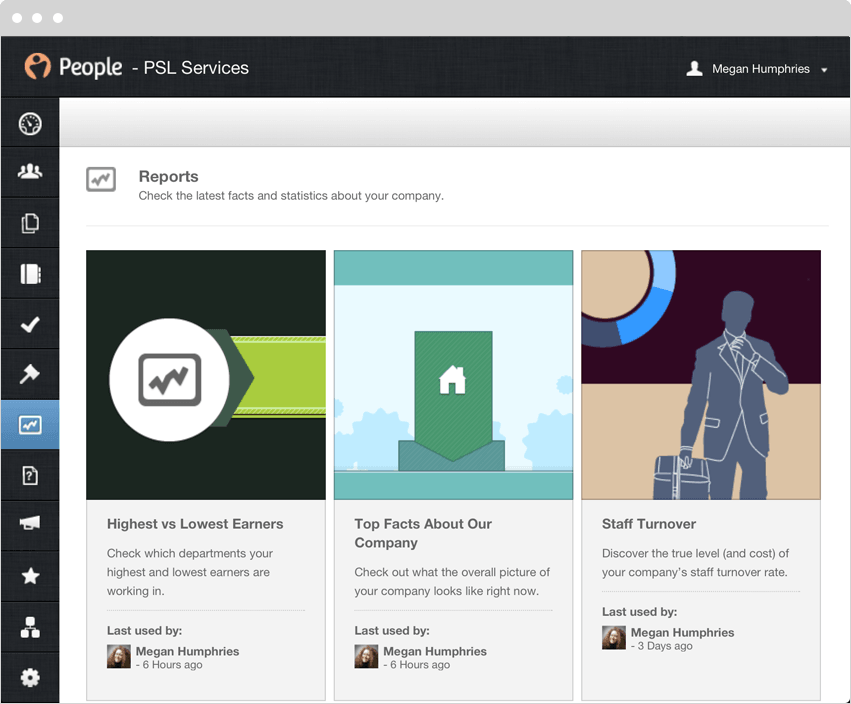The height and width of the screenshot is (704, 851).
Task: Click the employees group icon in sidebar
Action: [x=30, y=173]
